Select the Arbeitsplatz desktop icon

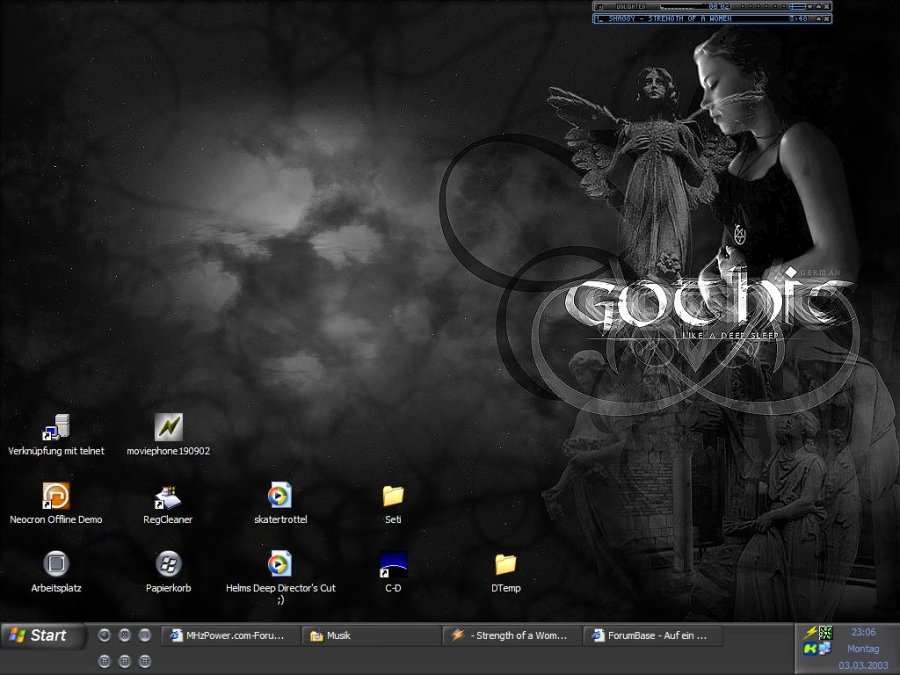56,564
